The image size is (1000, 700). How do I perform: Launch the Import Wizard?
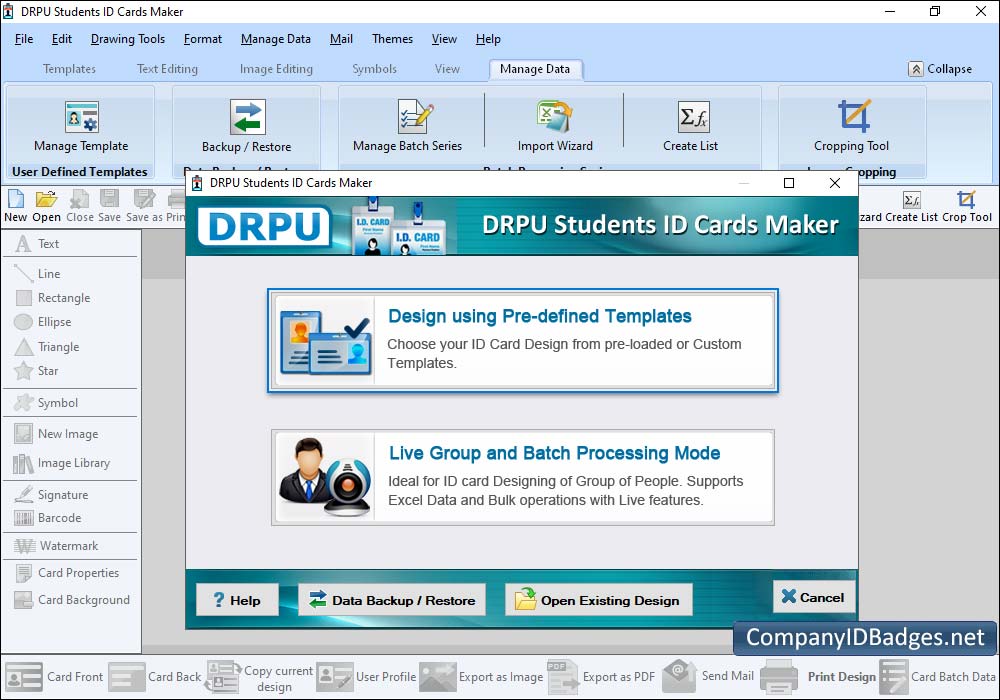[x=555, y=126]
